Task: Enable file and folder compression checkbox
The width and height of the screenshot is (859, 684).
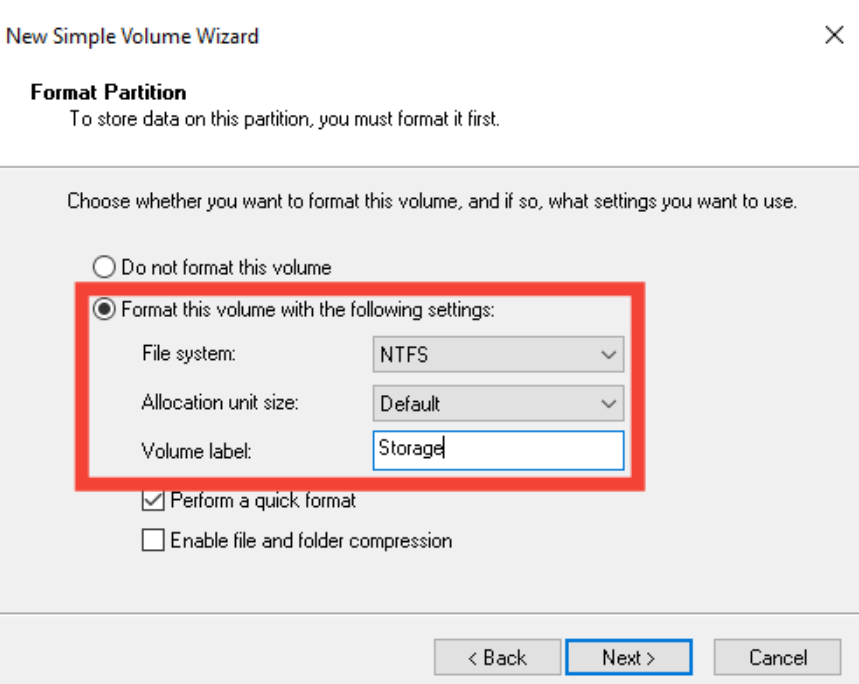Action: pyautogui.click(x=153, y=541)
